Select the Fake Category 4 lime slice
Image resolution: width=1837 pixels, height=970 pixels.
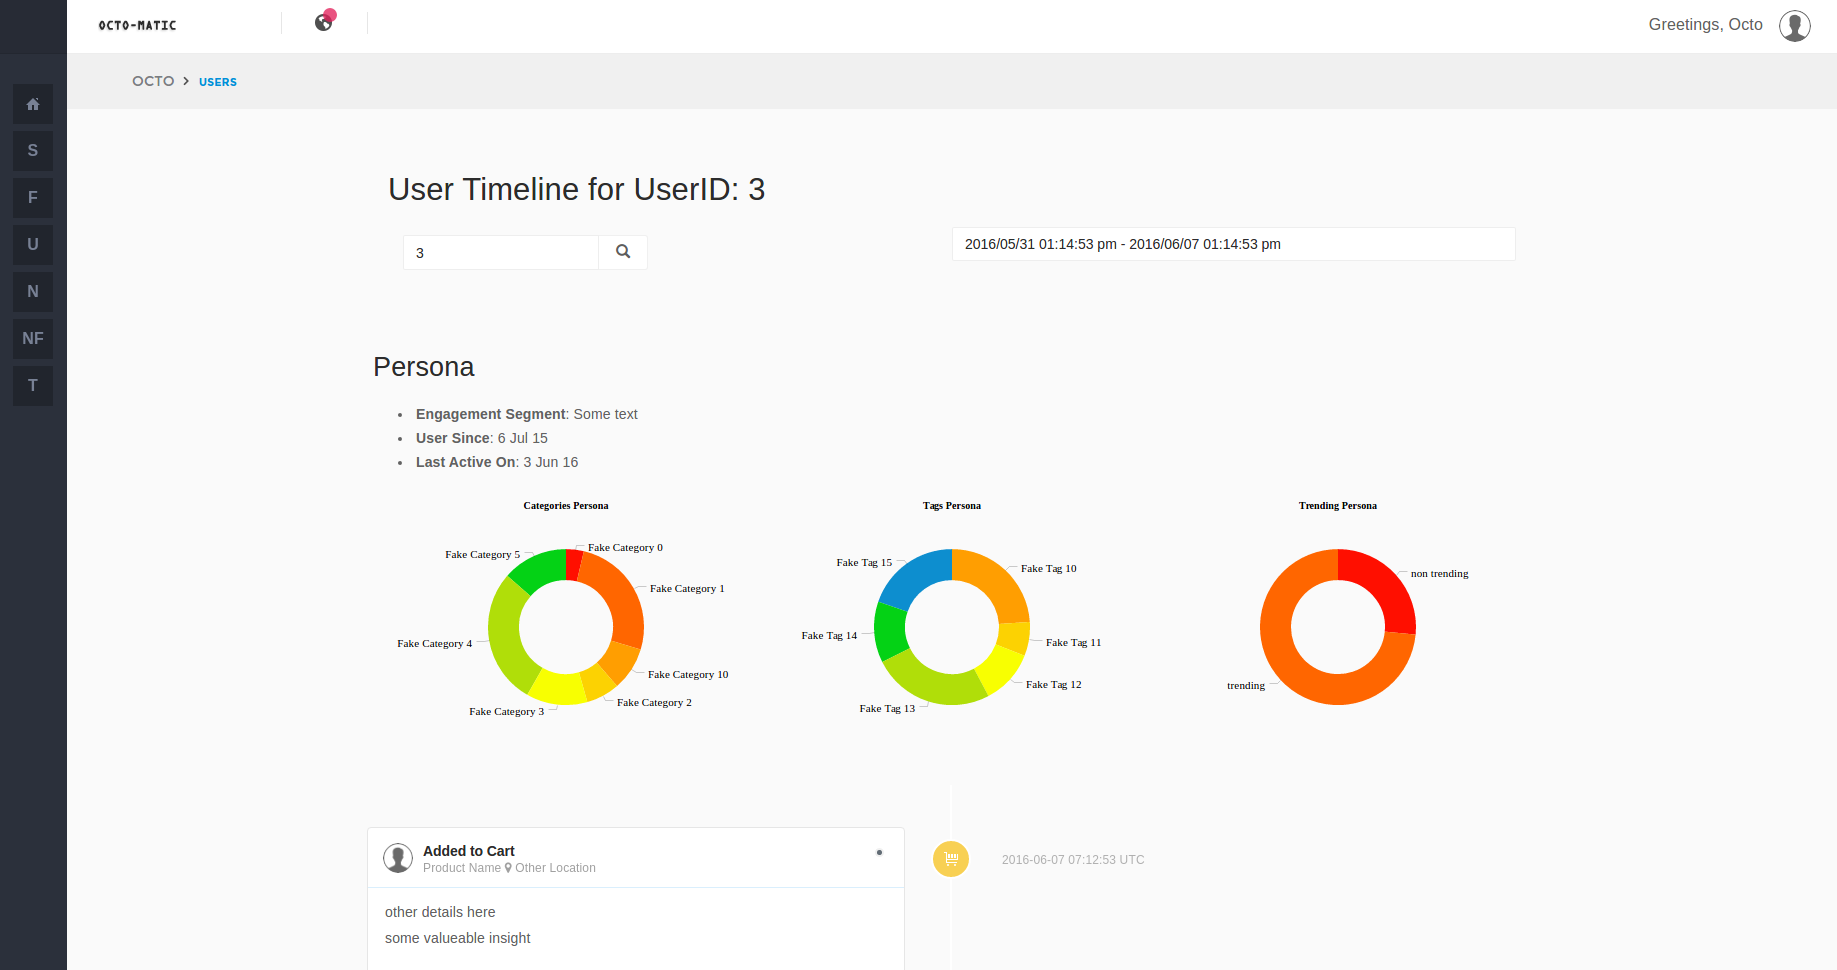(507, 633)
